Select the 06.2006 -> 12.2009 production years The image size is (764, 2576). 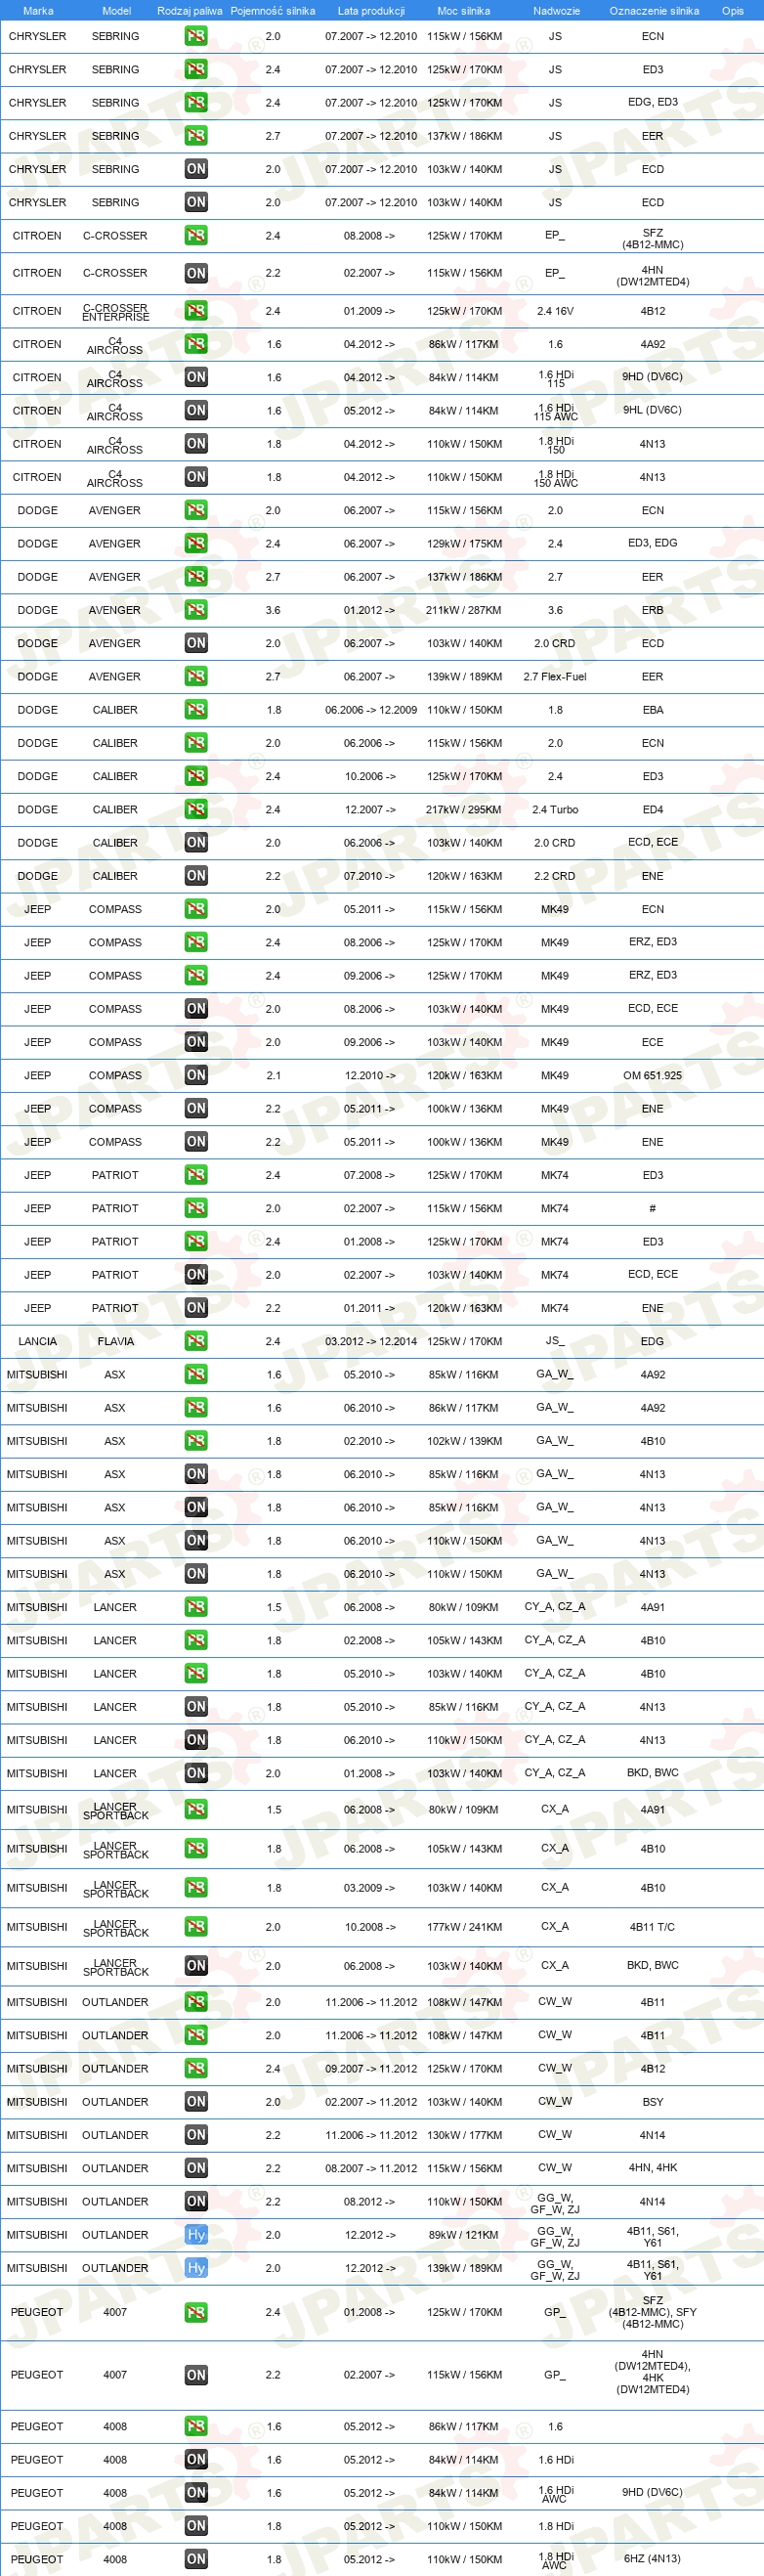(371, 710)
